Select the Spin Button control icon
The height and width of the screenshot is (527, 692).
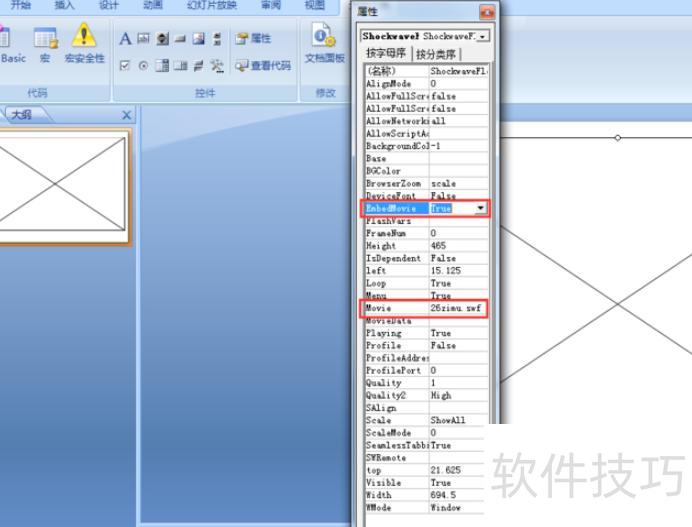(x=162, y=39)
